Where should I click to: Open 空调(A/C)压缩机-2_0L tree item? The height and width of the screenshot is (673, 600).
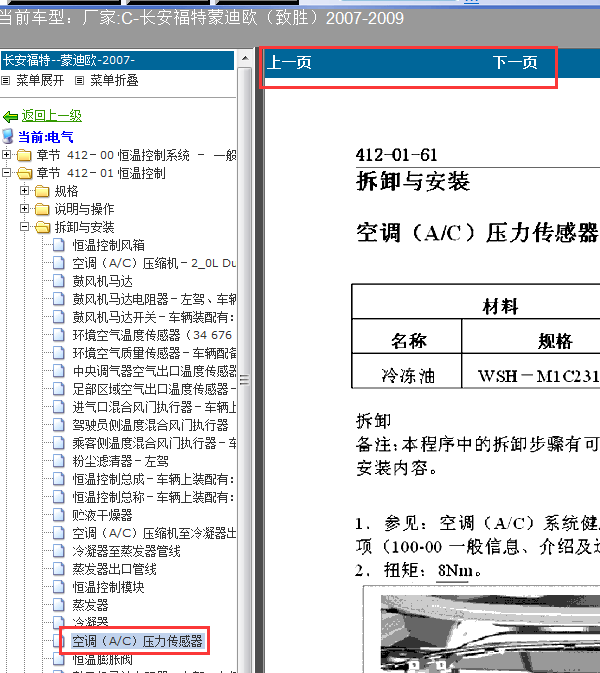[154, 263]
